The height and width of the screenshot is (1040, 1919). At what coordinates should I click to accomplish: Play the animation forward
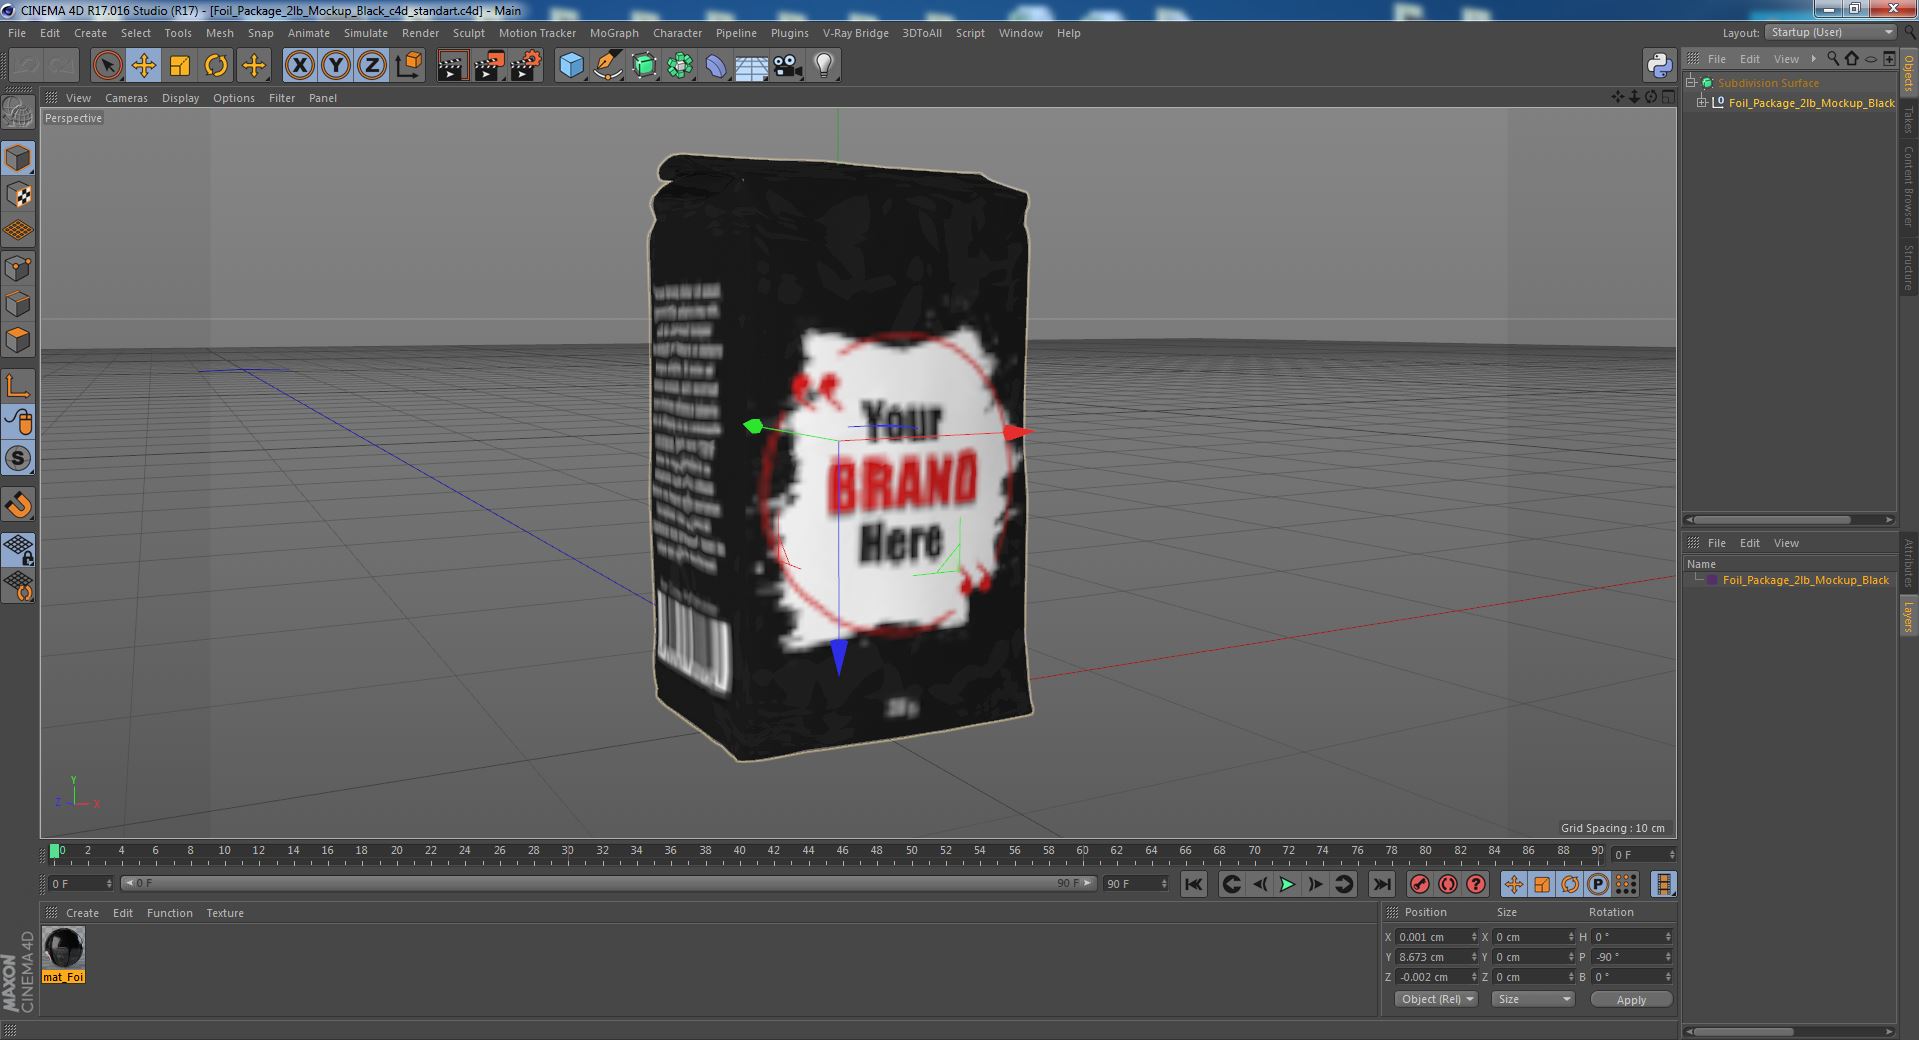click(1288, 884)
